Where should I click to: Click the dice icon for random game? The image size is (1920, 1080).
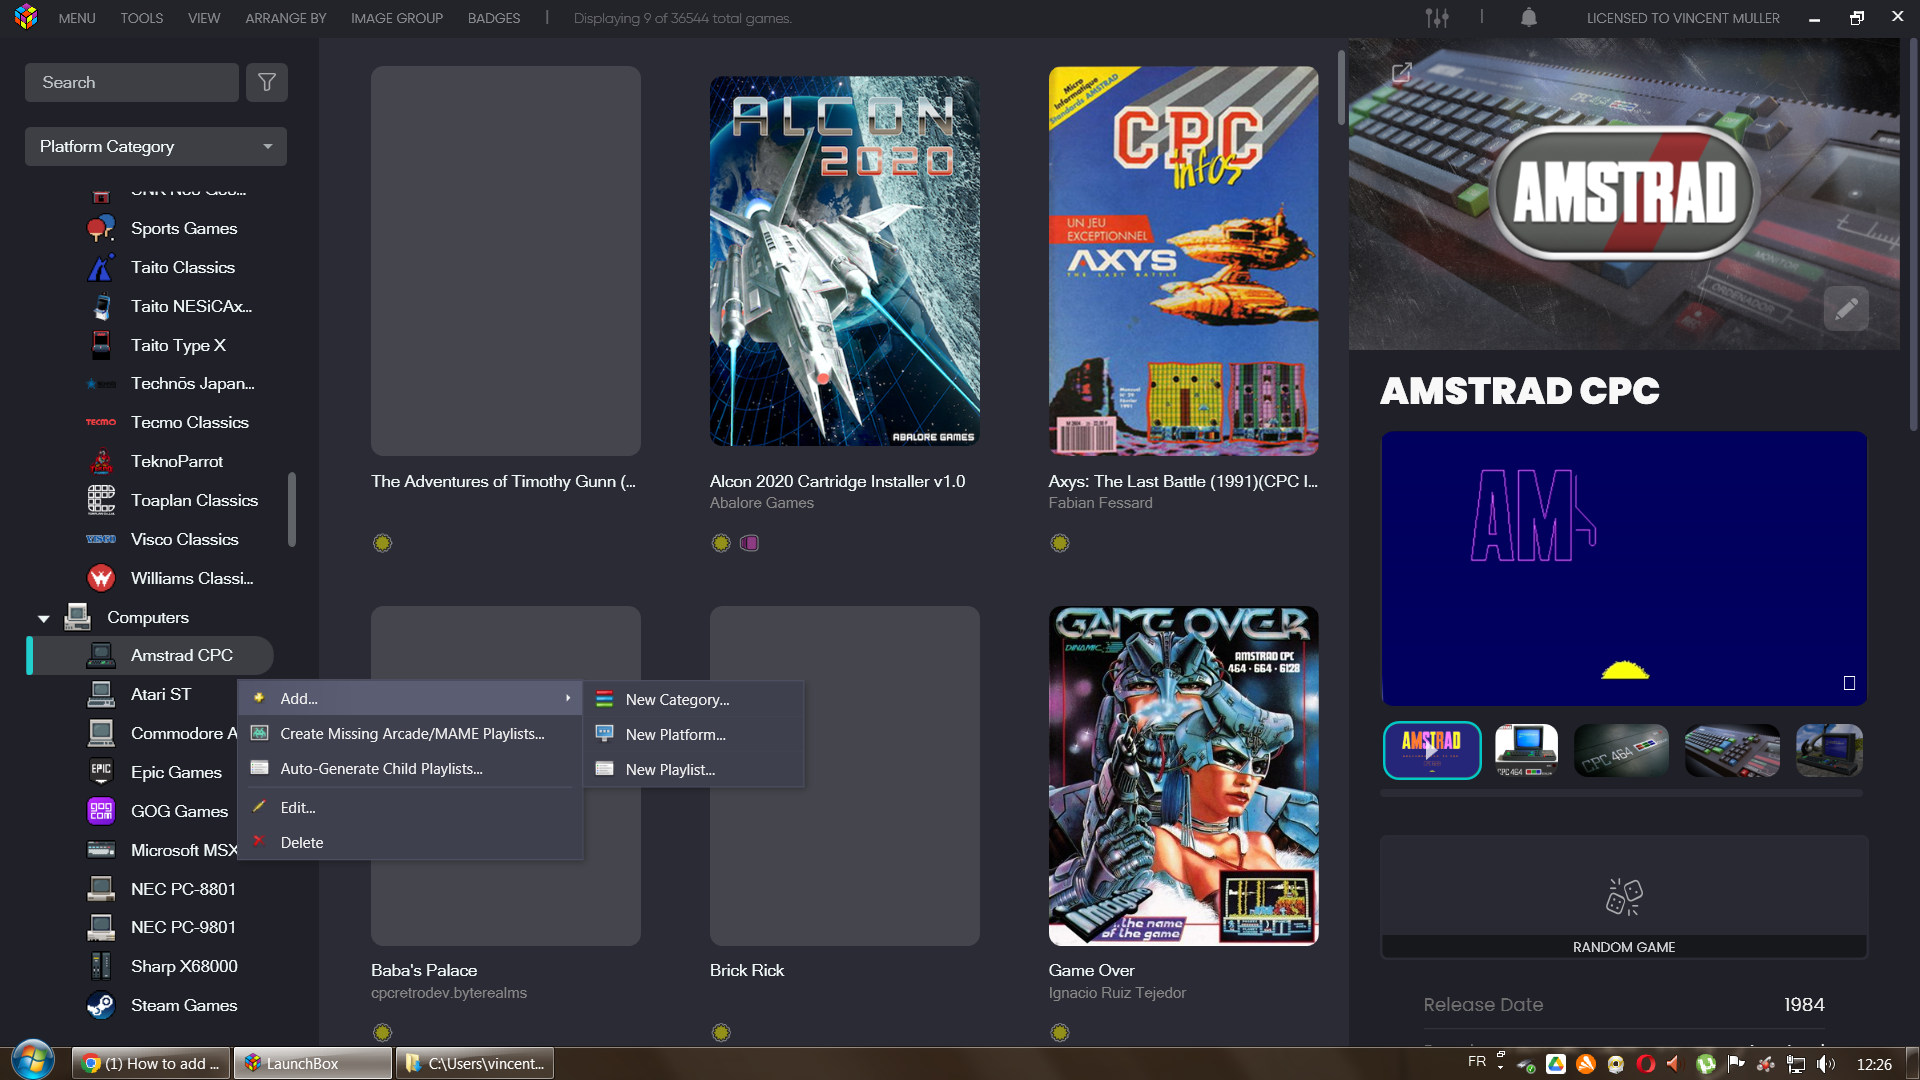click(x=1624, y=897)
